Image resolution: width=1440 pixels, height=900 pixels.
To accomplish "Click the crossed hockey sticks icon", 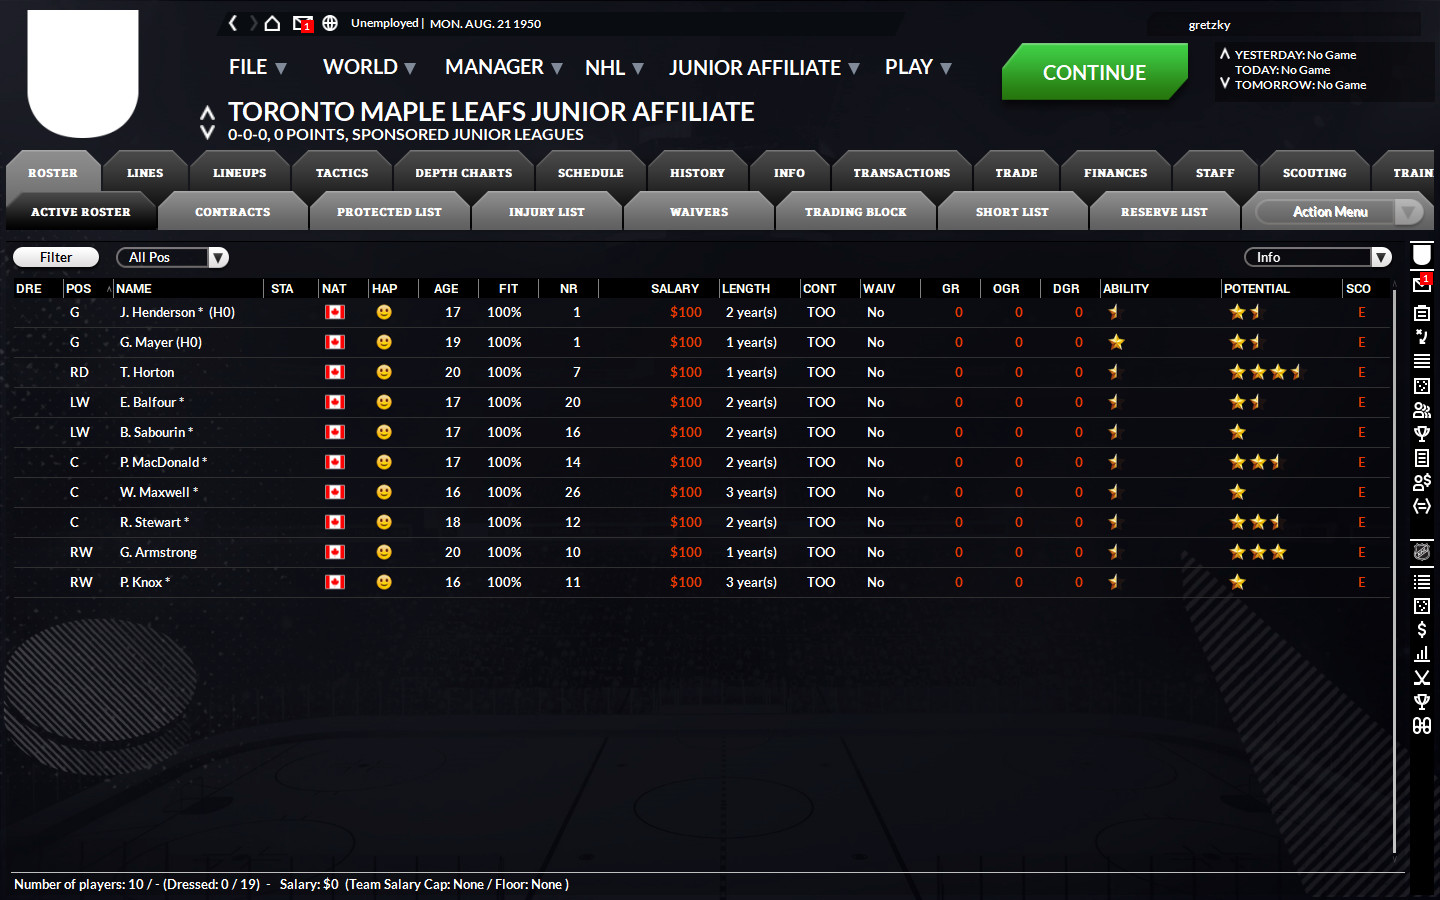I will coord(1421,678).
